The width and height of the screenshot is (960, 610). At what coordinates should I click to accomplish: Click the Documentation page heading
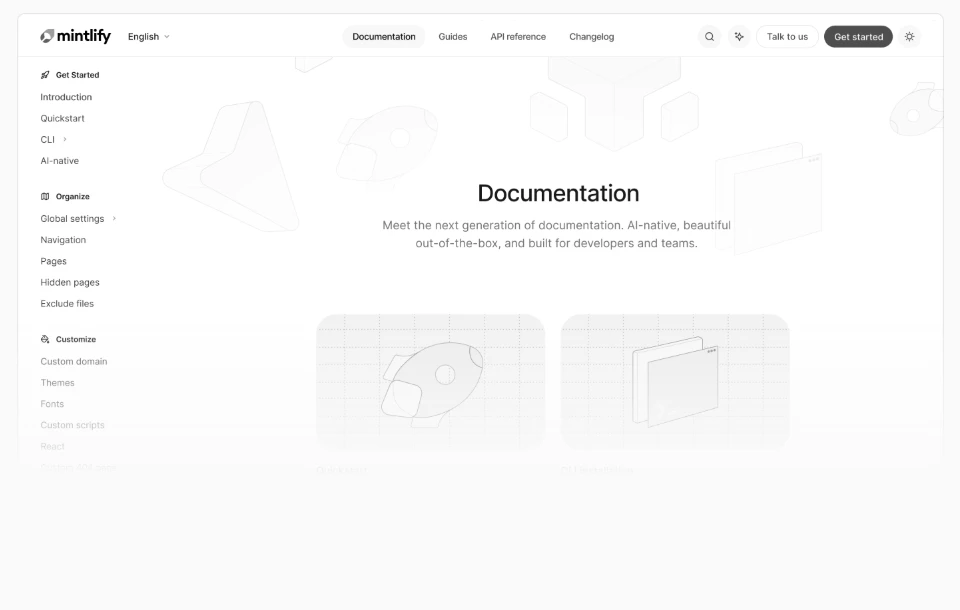558,194
